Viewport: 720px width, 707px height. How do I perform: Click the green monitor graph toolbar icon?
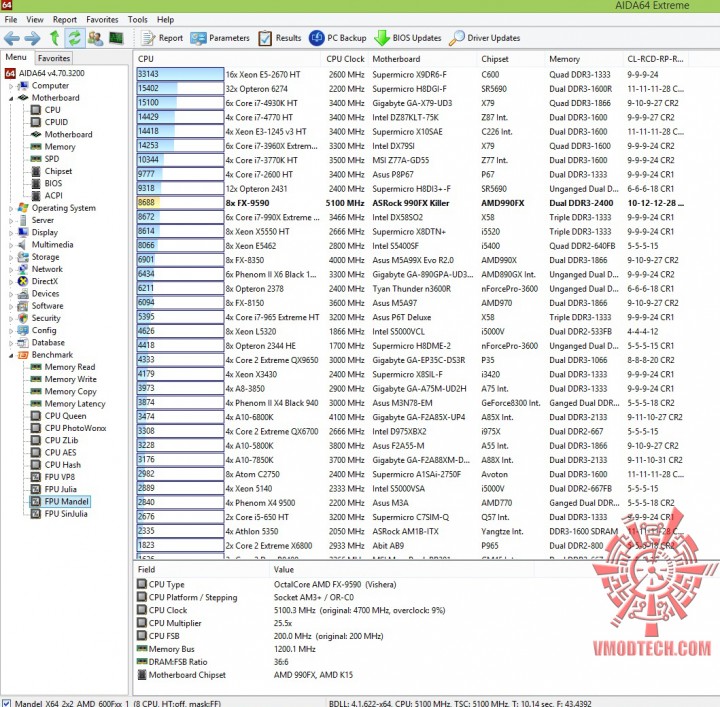[116, 38]
